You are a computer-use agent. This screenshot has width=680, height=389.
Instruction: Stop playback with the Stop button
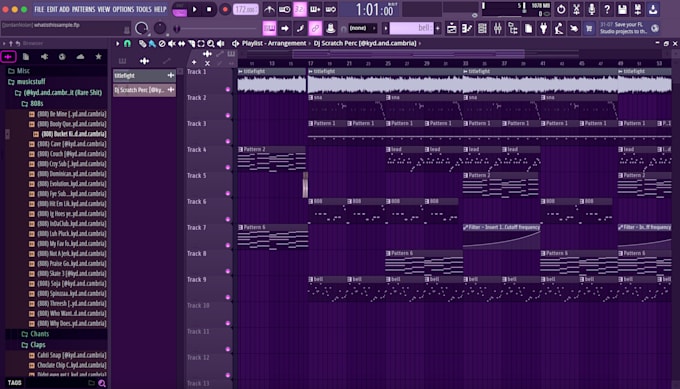pos(209,9)
